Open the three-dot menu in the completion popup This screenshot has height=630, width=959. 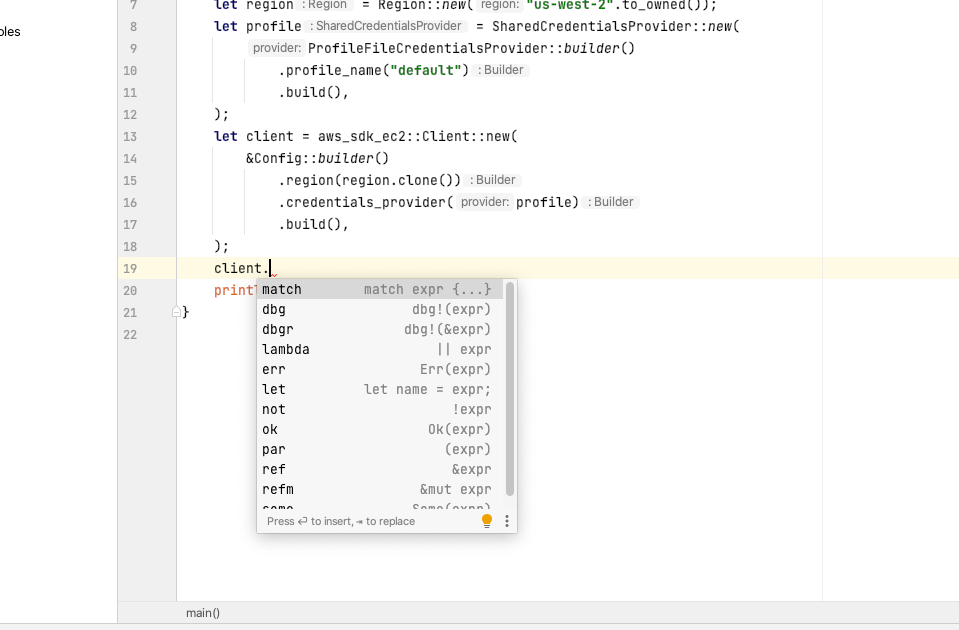click(x=506, y=520)
